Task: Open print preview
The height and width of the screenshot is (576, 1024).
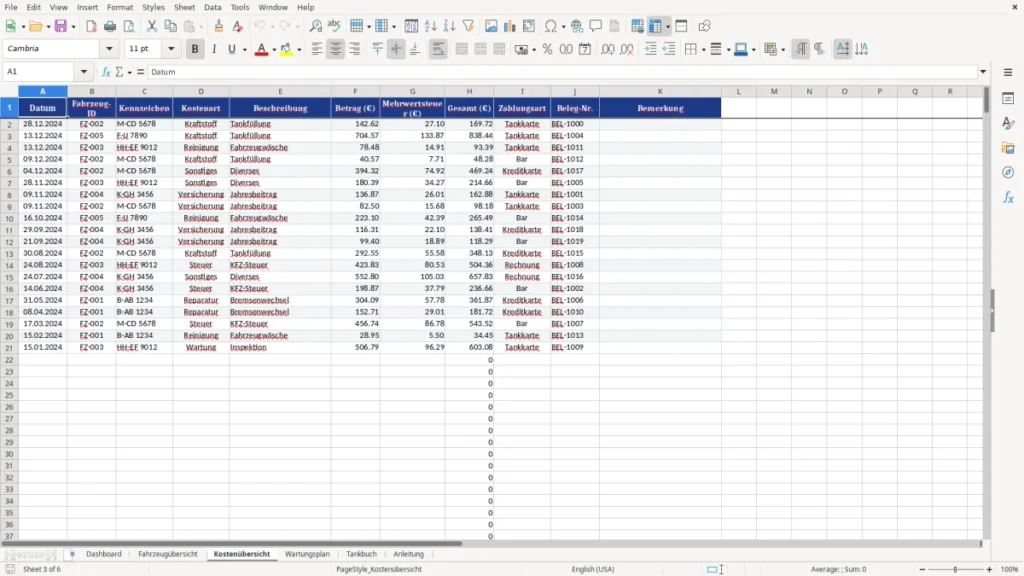Action: [129, 26]
